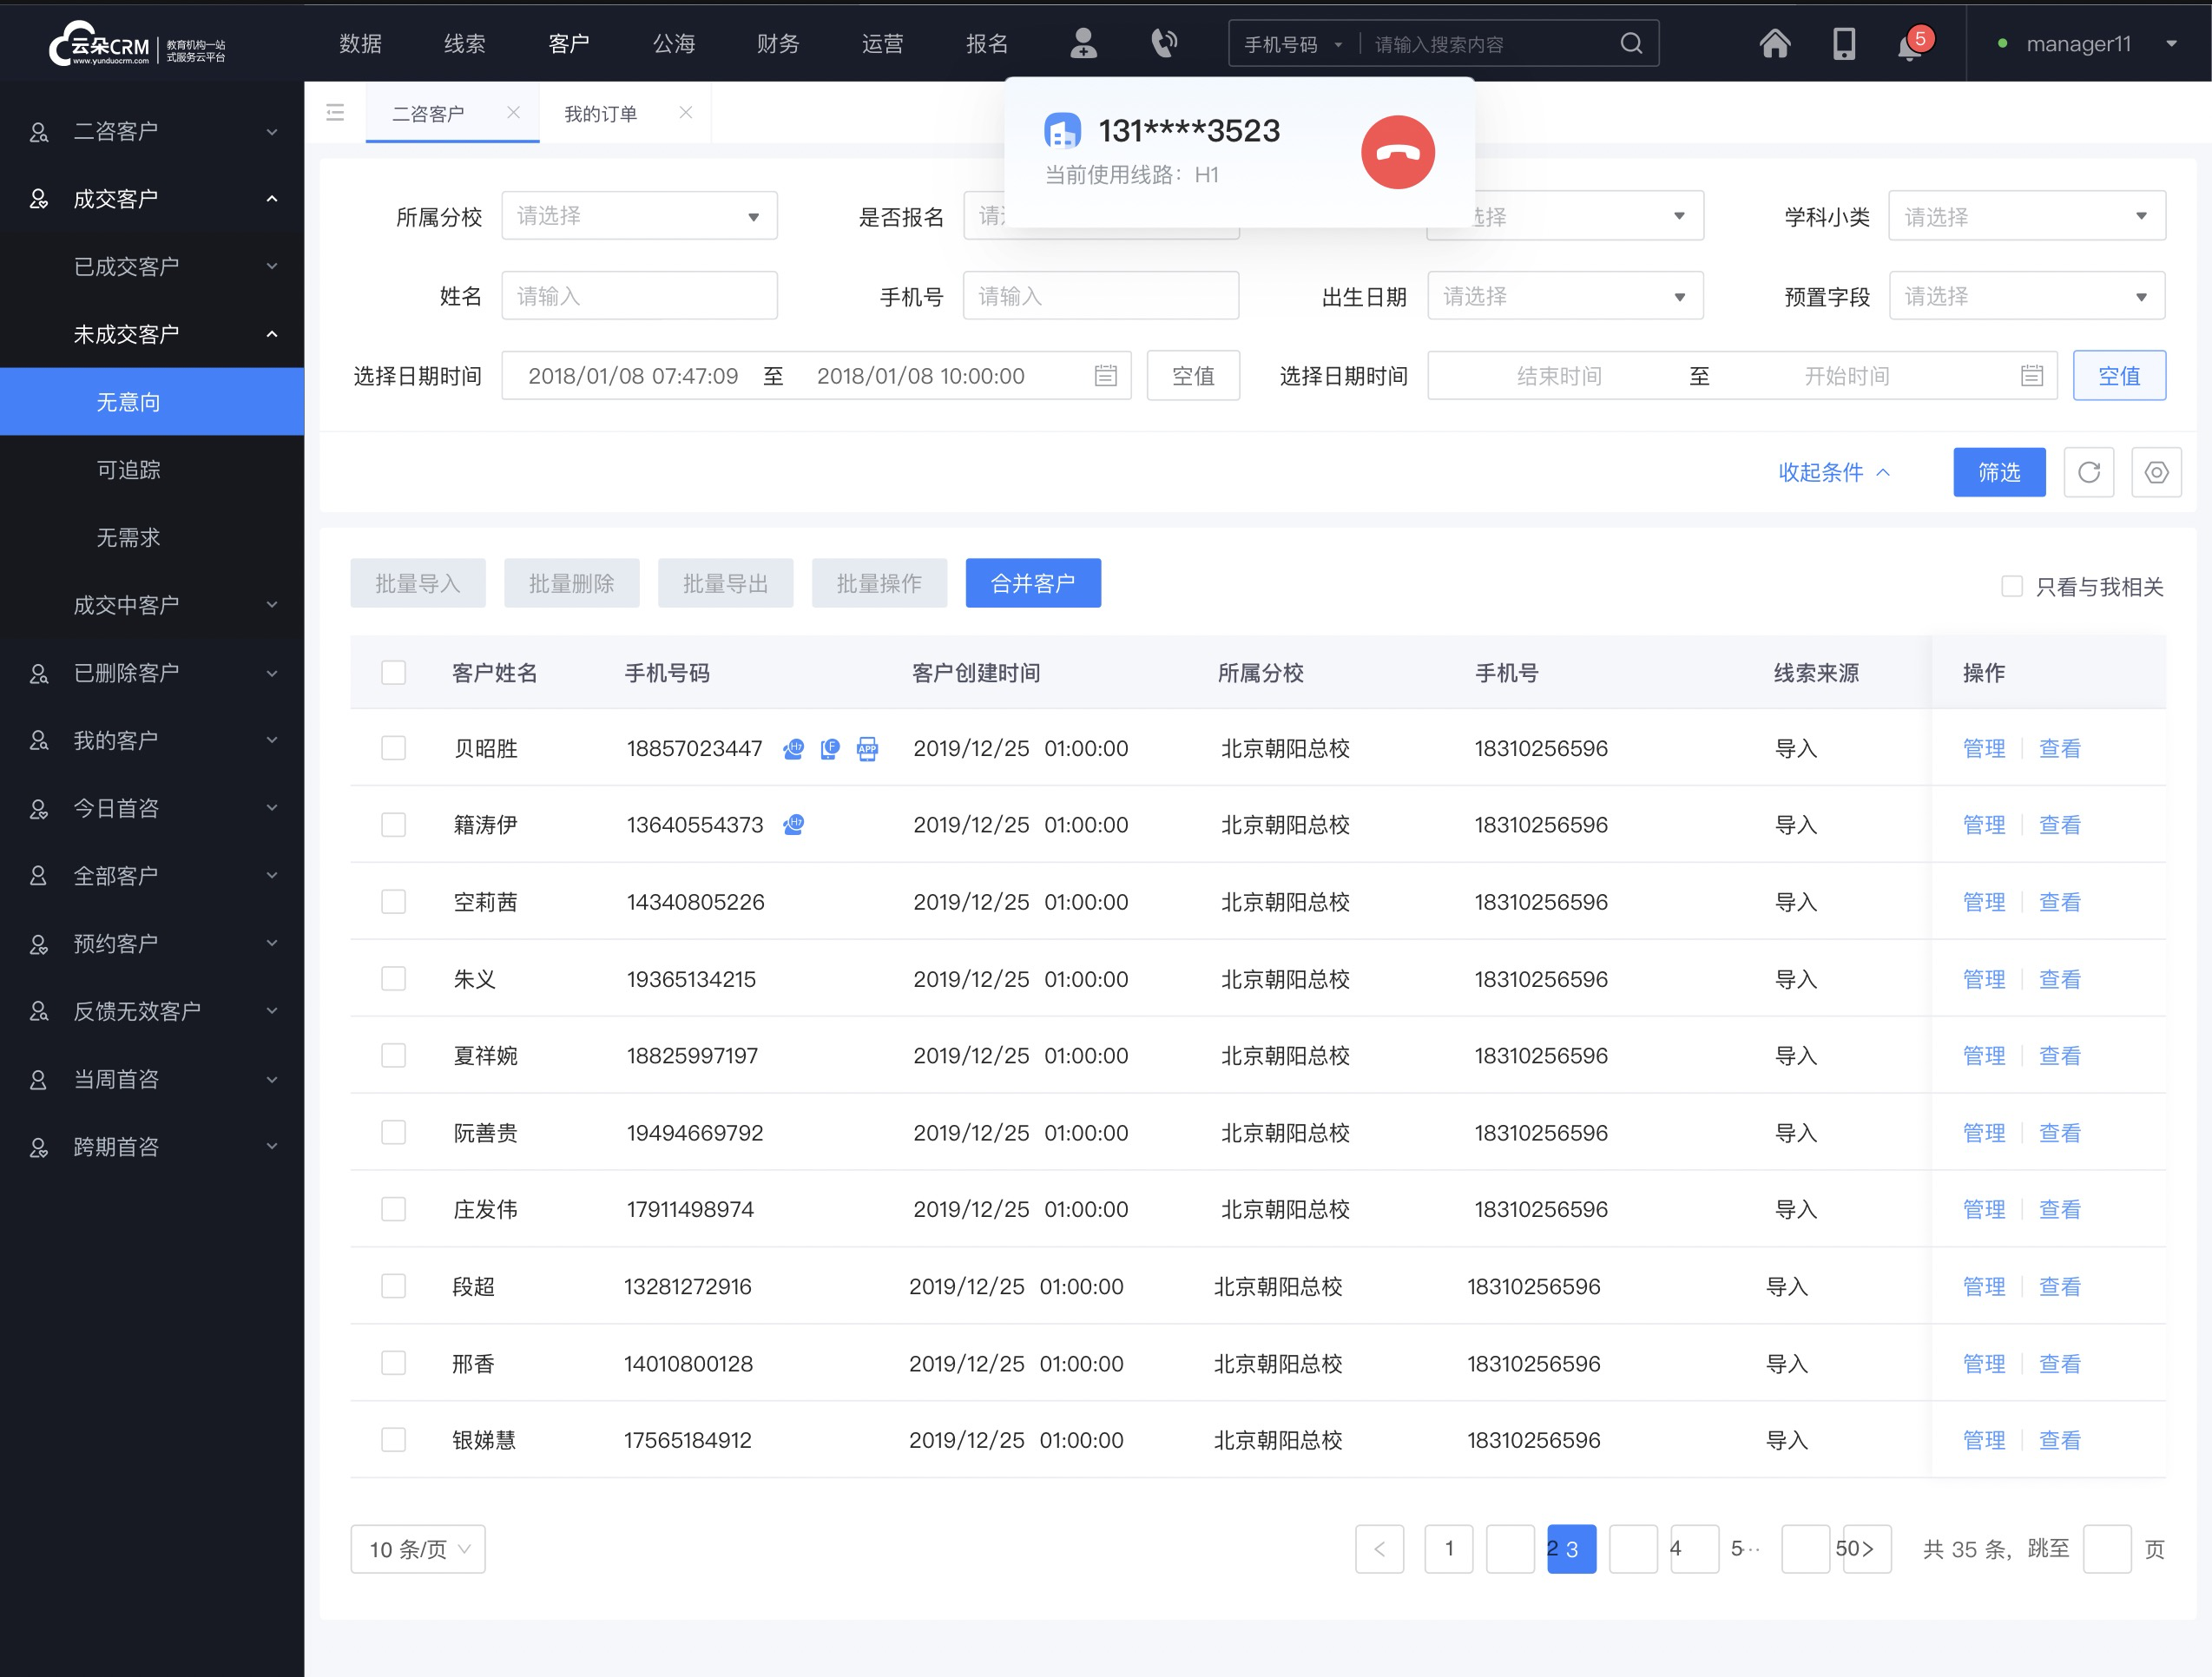Click the 合并客户 button
2212x1677 pixels.
(1034, 582)
